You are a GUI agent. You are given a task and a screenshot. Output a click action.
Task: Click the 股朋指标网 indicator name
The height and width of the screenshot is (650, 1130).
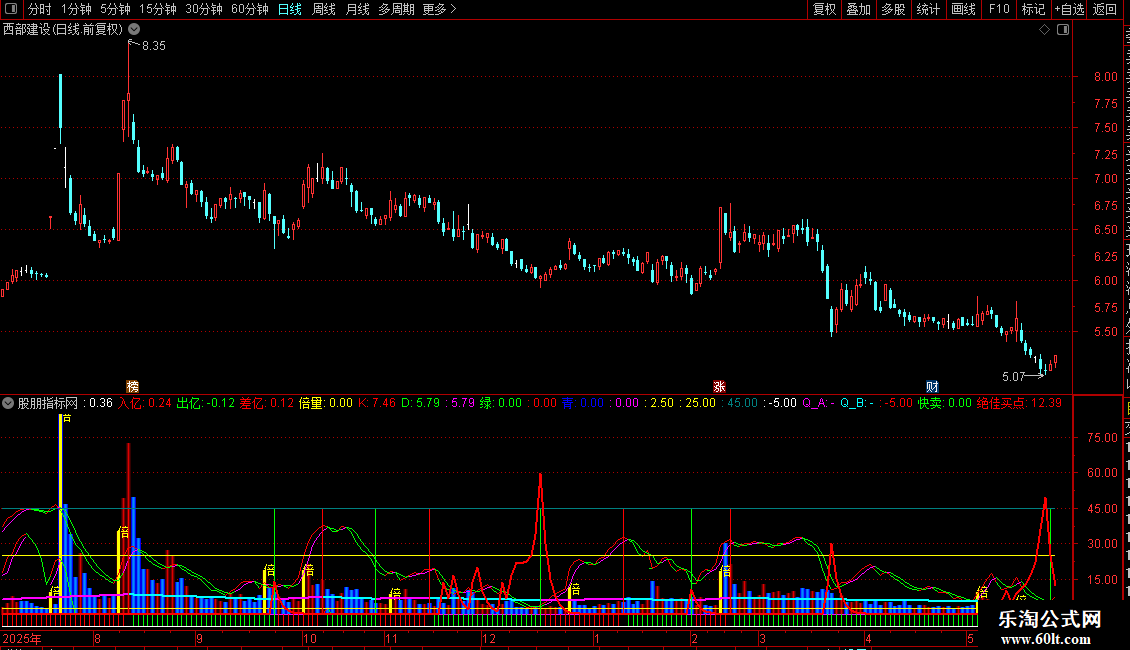(48, 403)
